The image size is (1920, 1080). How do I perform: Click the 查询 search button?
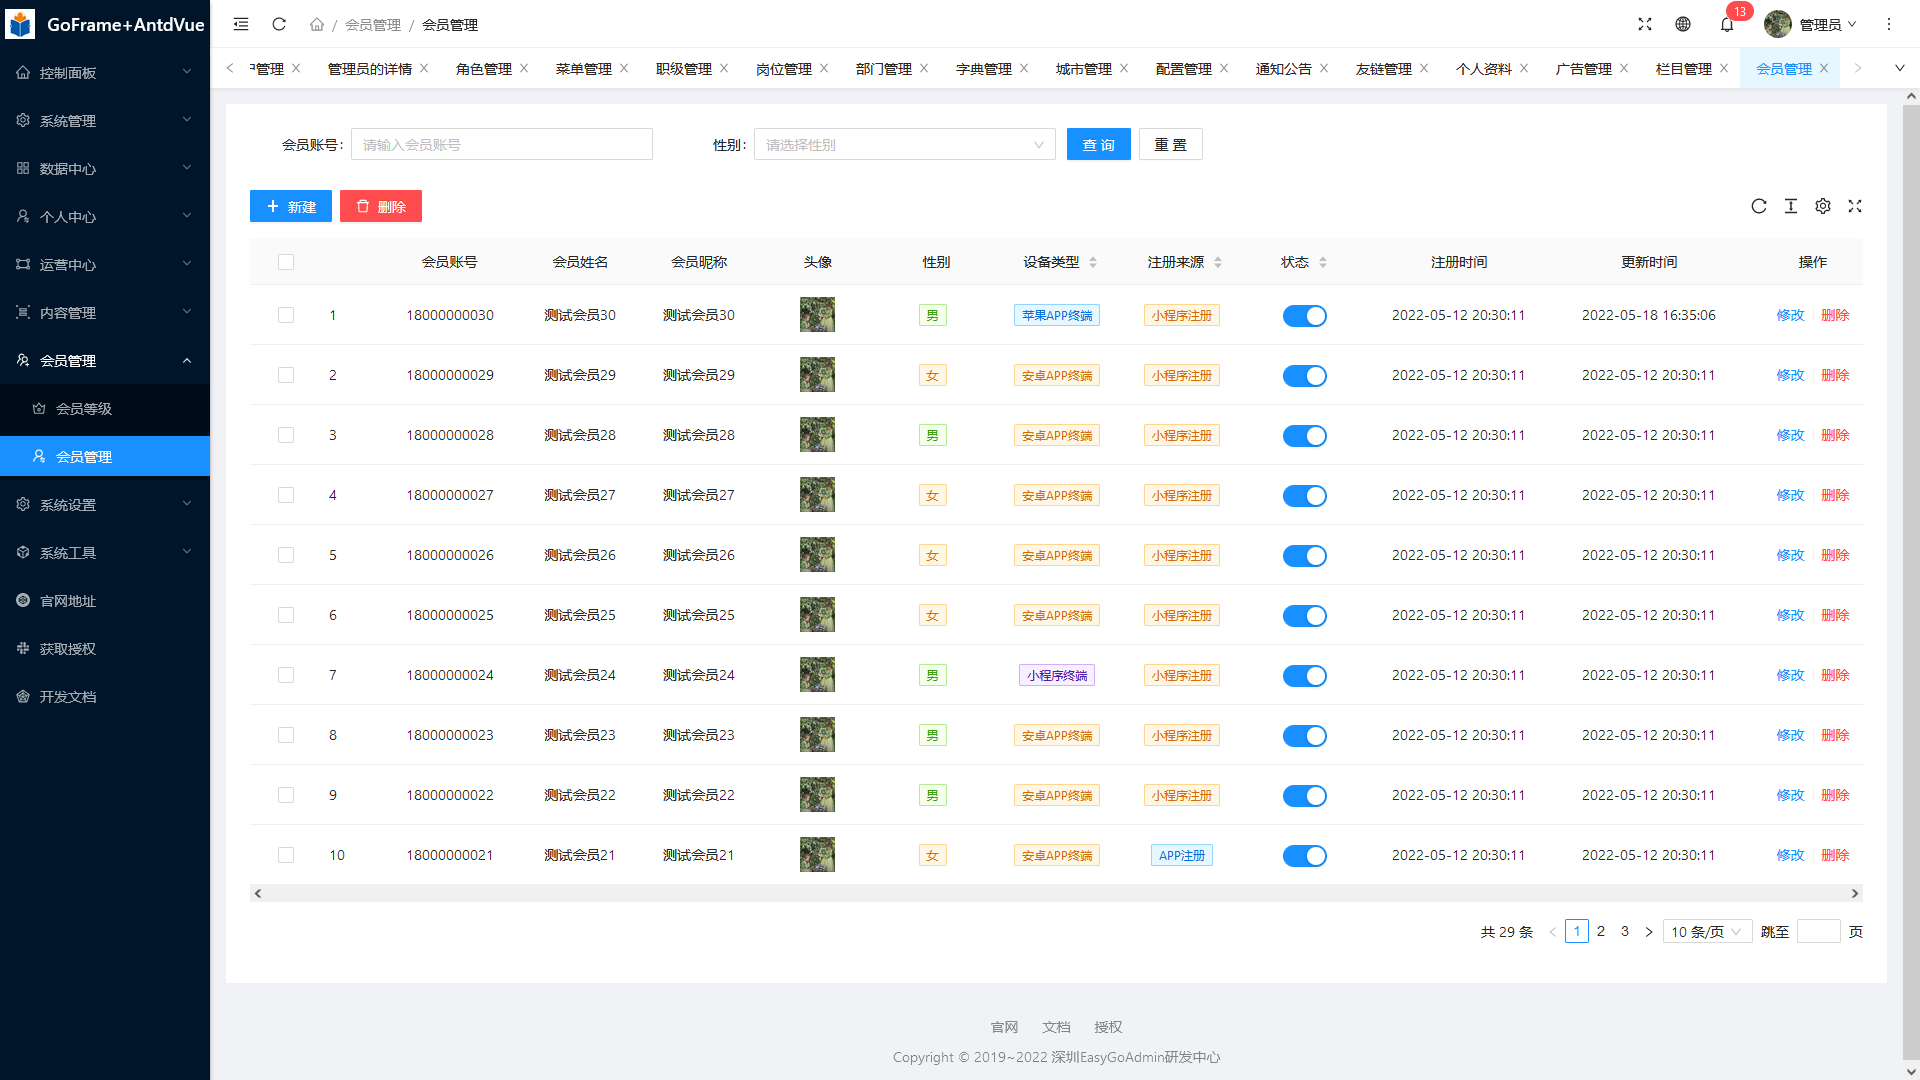pyautogui.click(x=1098, y=145)
